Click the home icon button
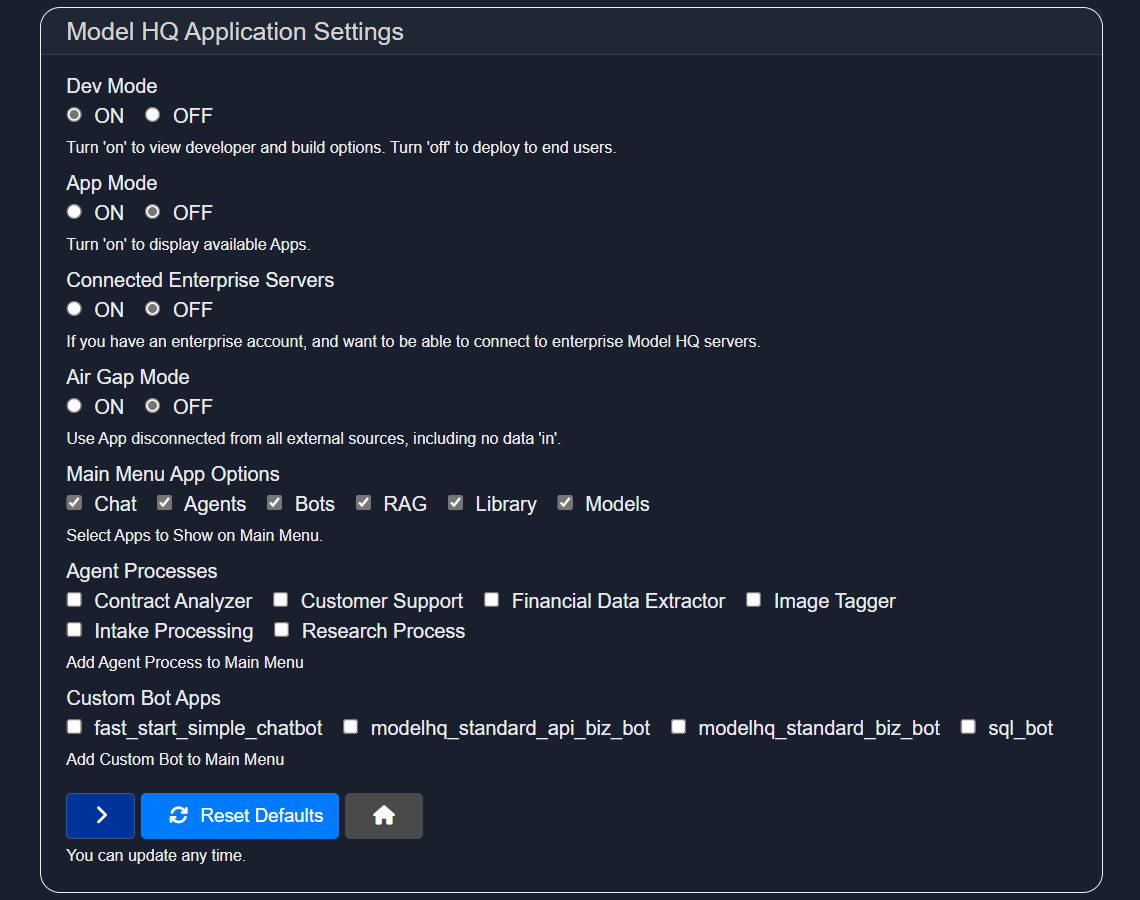Viewport: 1140px width, 900px height. point(383,816)
